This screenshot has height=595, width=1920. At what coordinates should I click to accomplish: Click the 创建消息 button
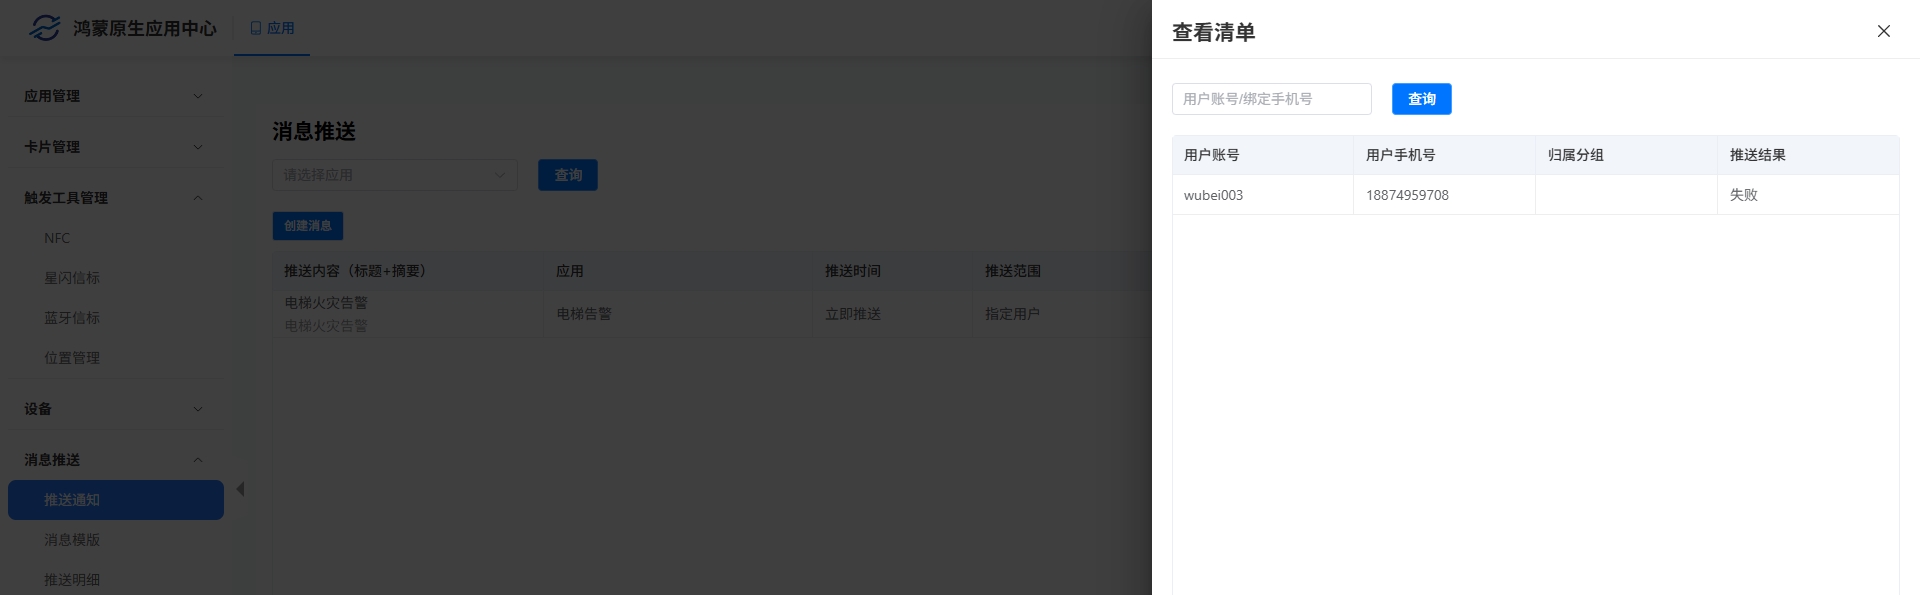click(x=308, y=226)
